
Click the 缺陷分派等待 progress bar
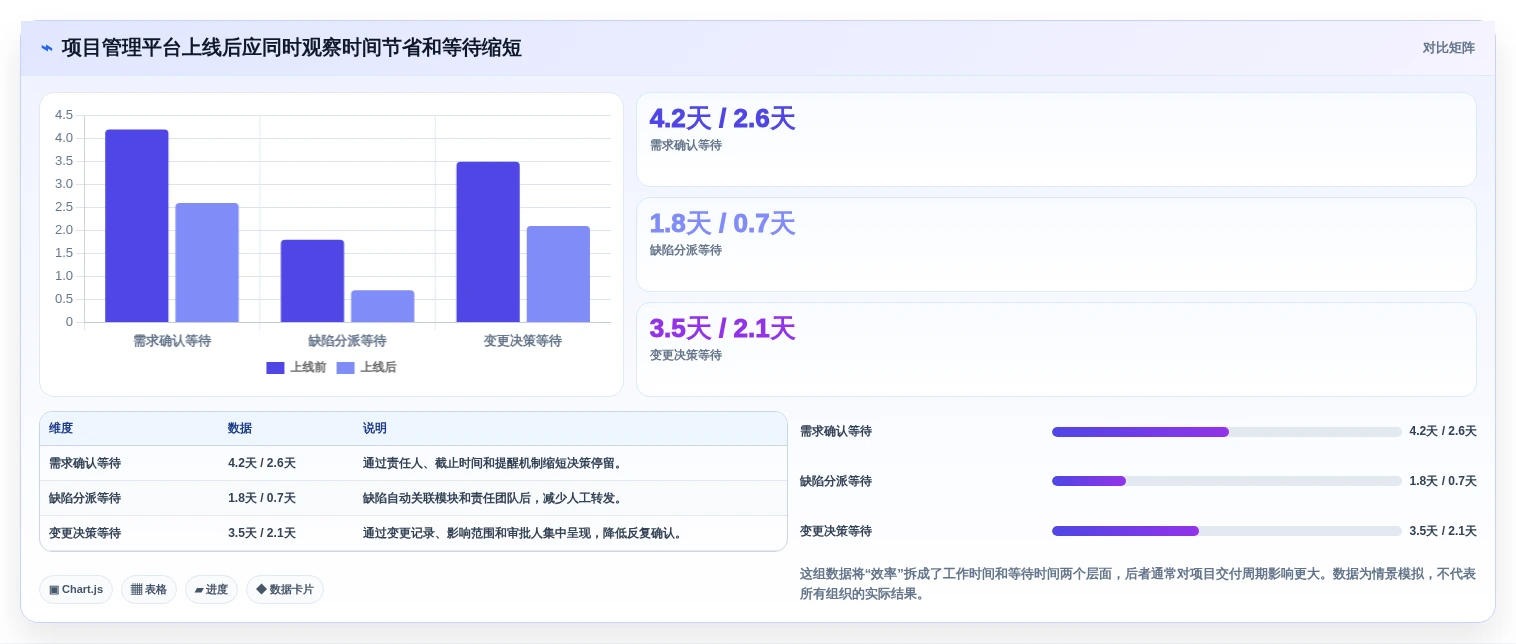(1226, 481)
